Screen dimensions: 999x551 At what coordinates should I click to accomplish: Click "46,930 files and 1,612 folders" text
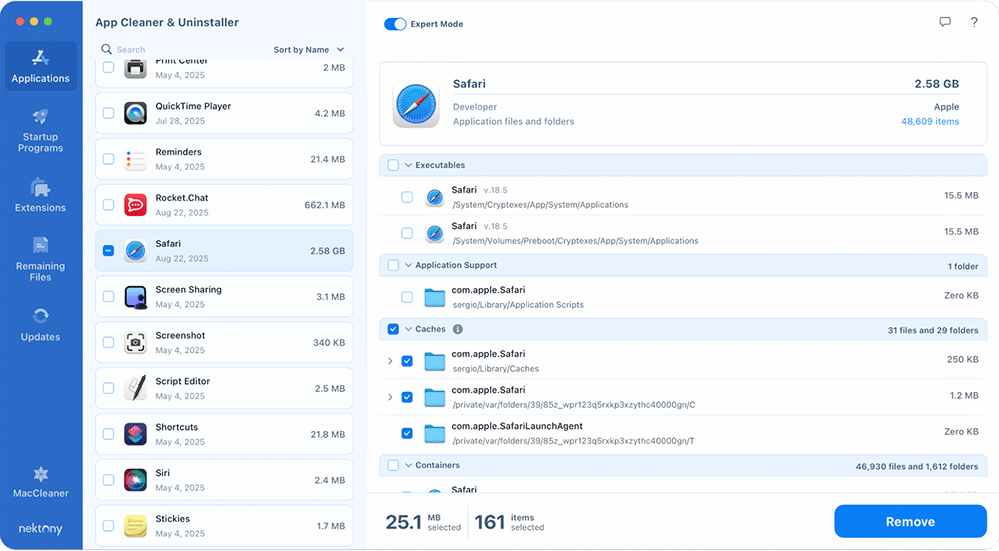pos(917,467)
